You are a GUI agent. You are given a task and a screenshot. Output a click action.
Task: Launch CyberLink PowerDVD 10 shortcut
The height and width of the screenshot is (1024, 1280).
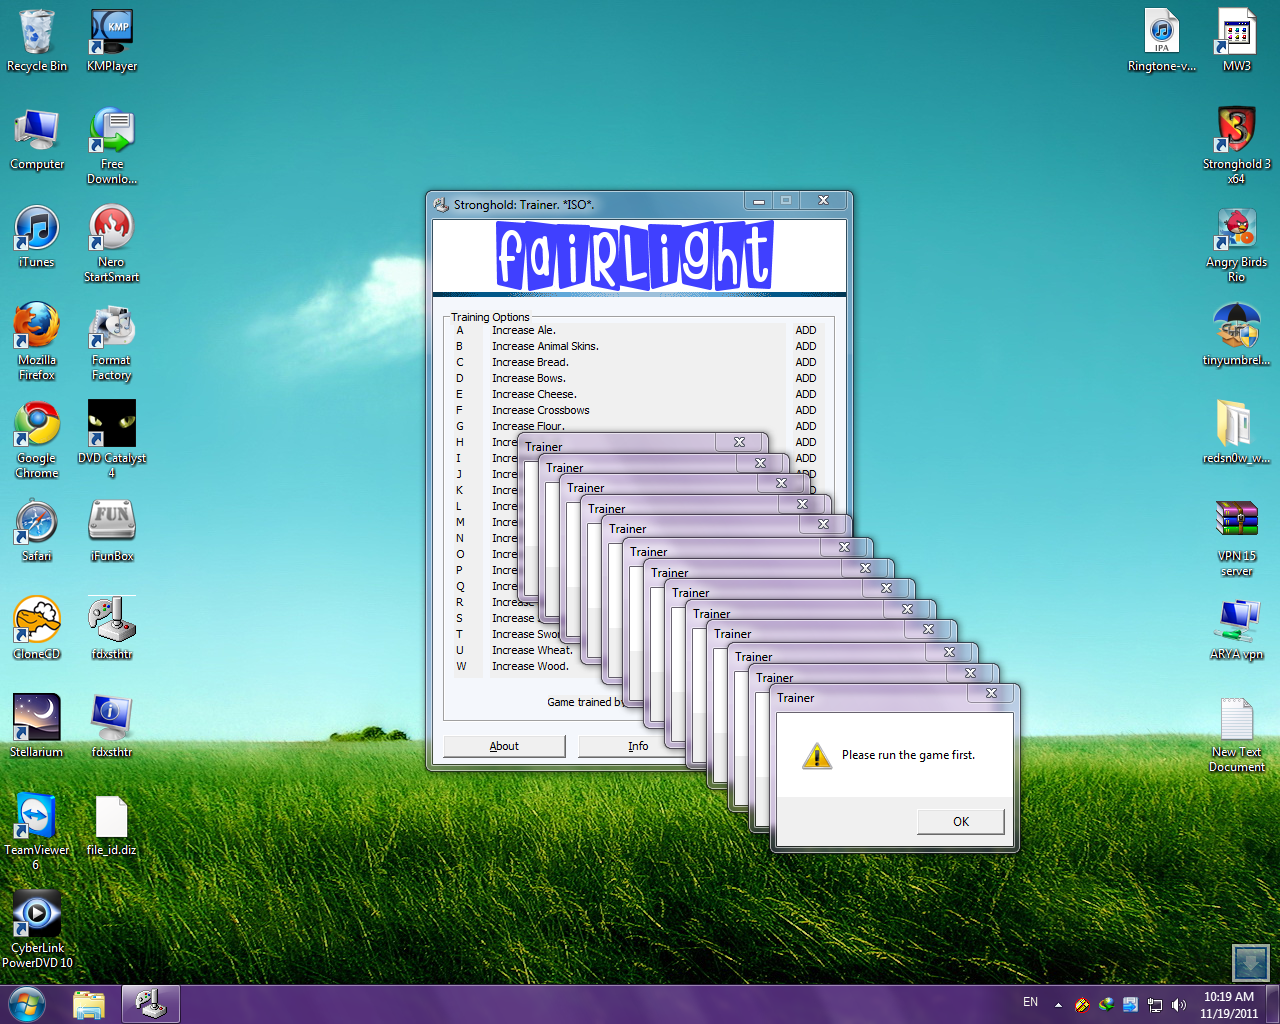point(37,930)
